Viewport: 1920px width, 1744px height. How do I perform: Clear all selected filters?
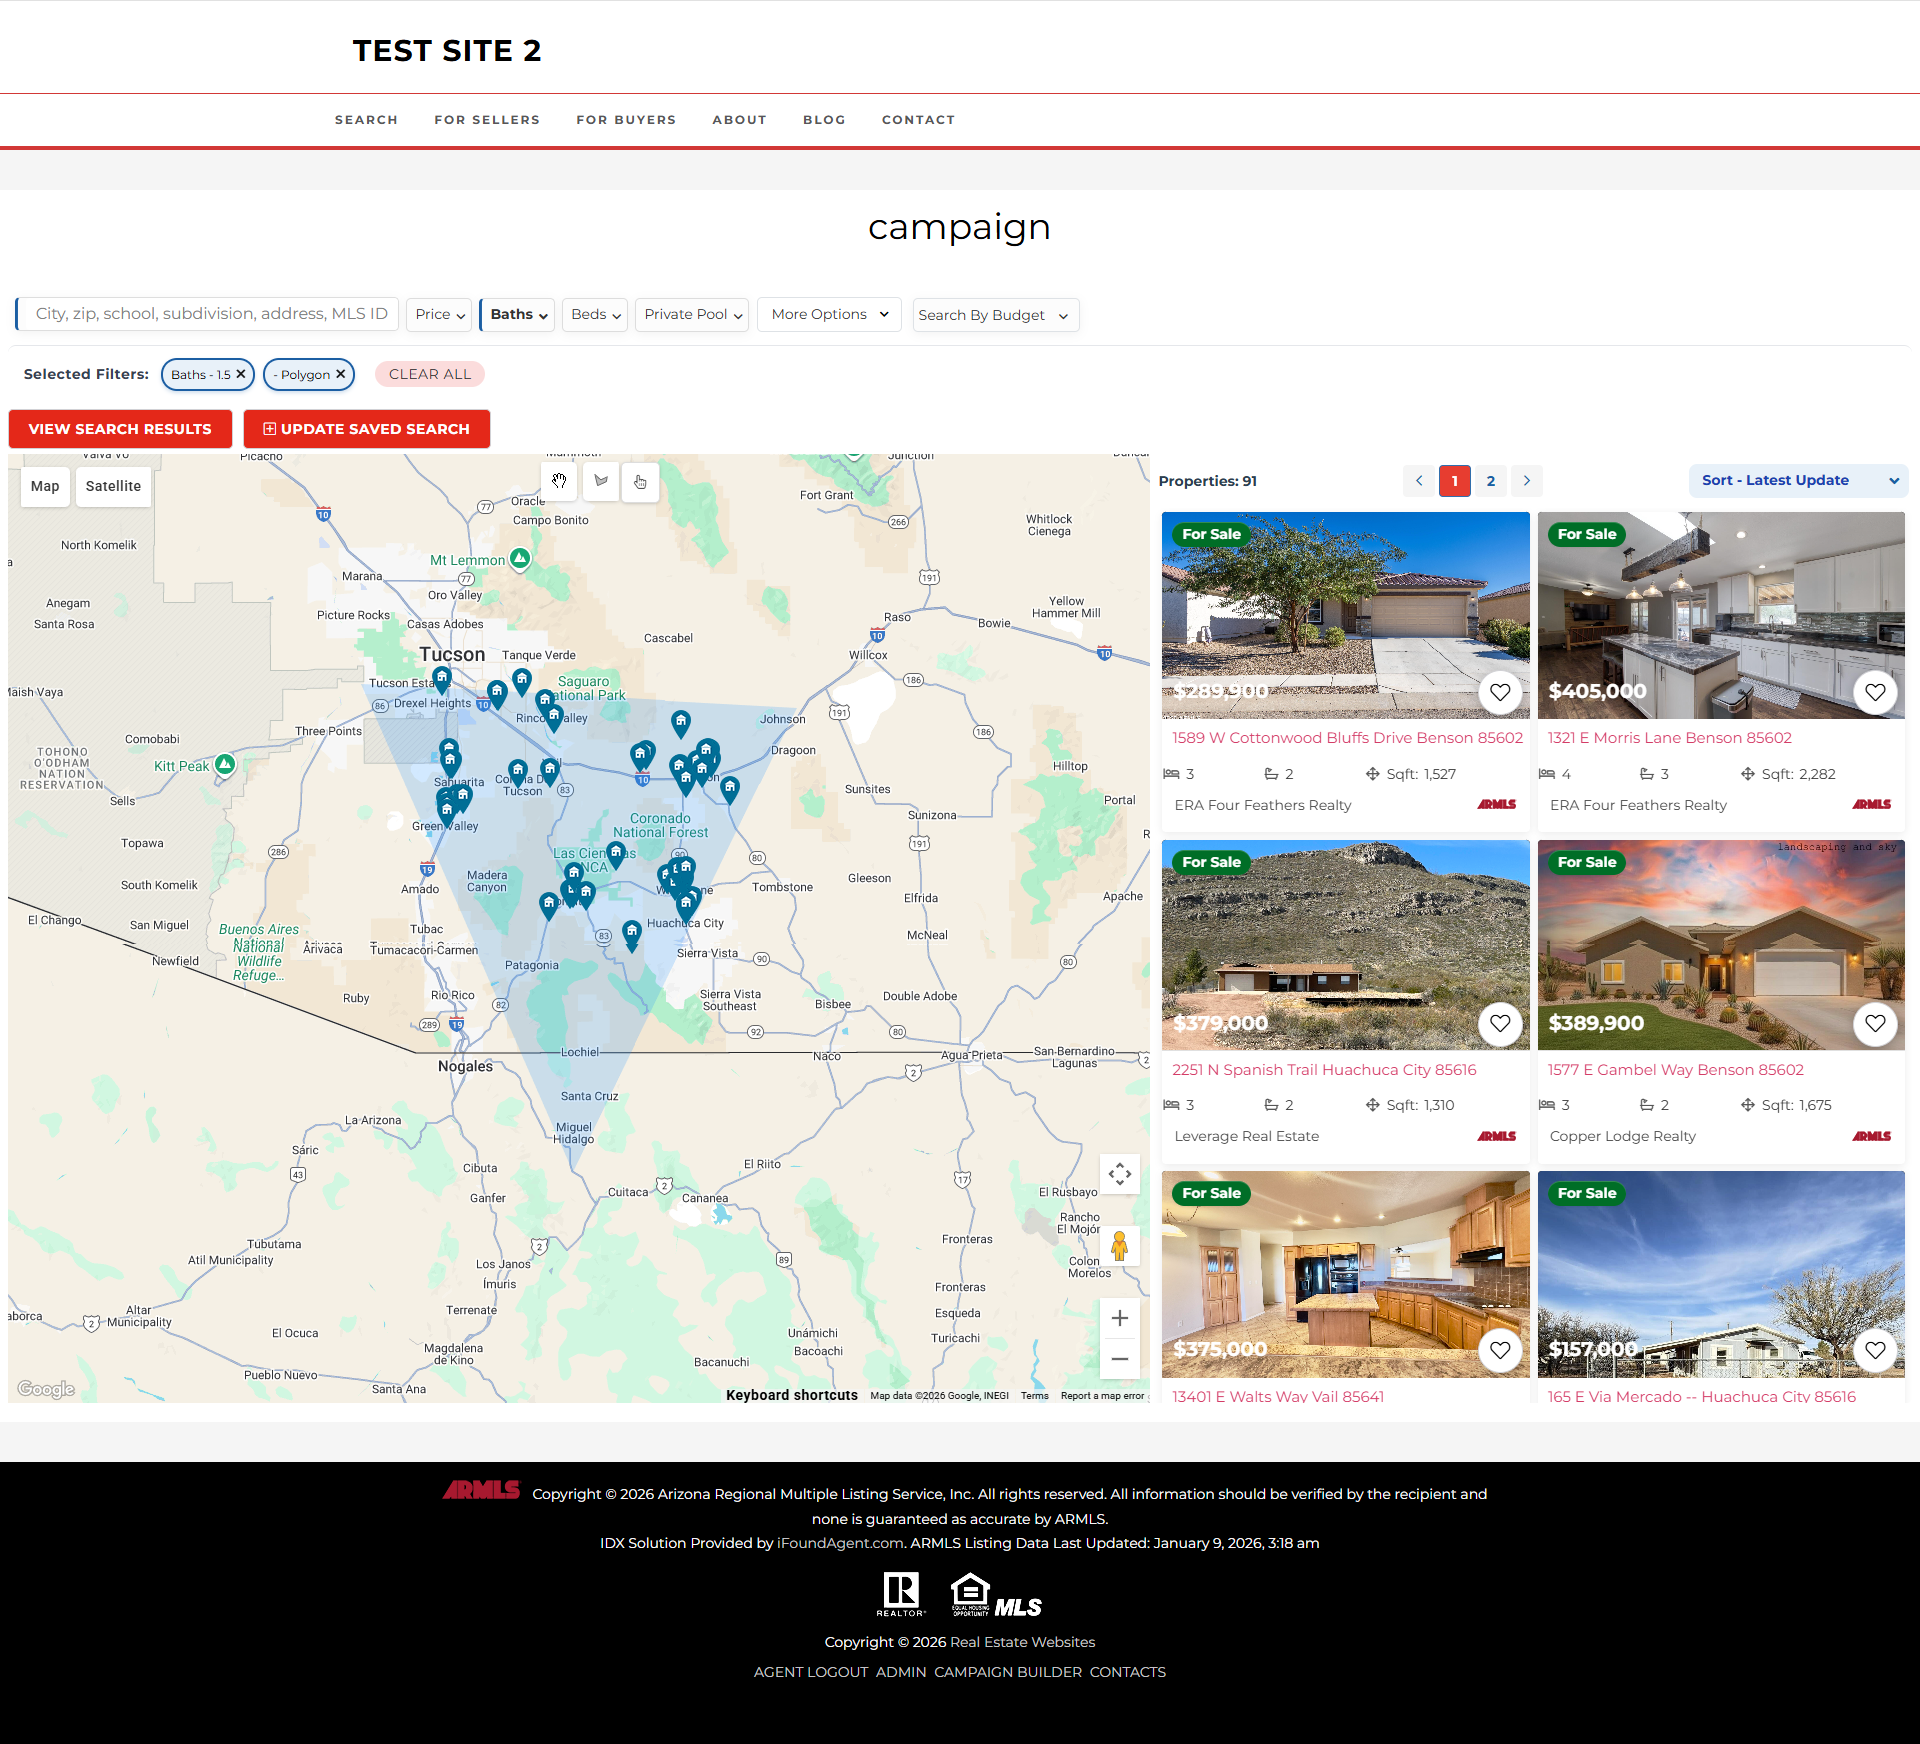tap(430, 374)
